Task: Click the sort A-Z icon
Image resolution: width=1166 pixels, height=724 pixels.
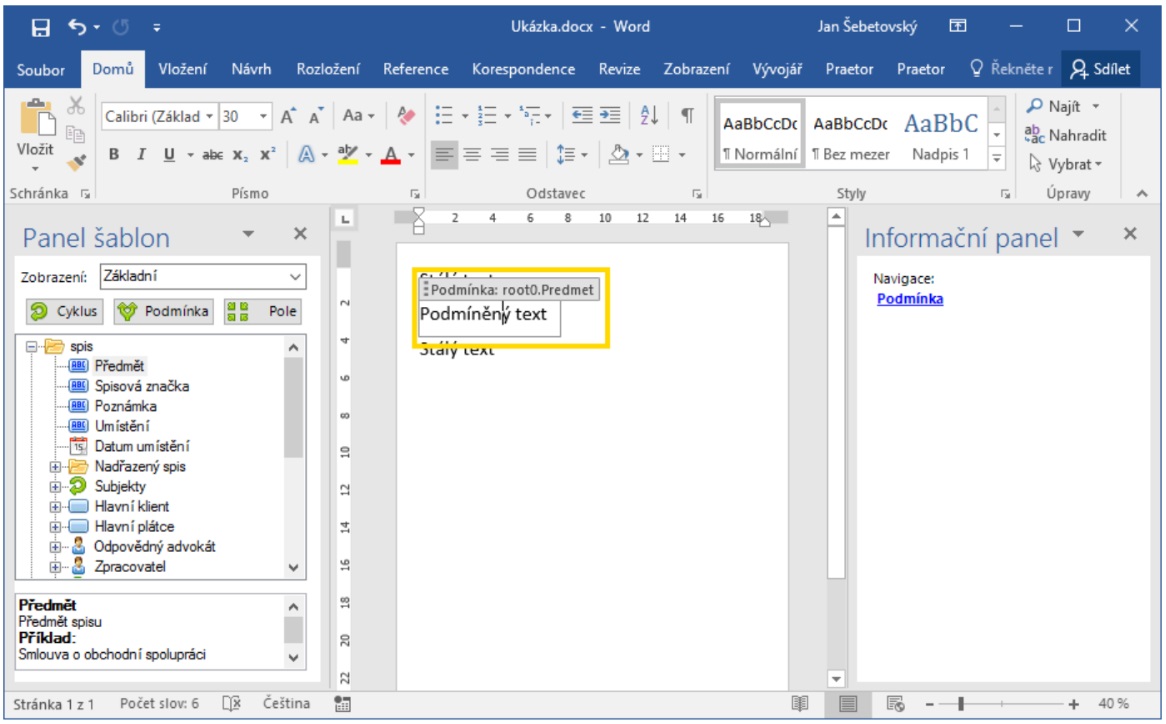Action: point(648,116)
